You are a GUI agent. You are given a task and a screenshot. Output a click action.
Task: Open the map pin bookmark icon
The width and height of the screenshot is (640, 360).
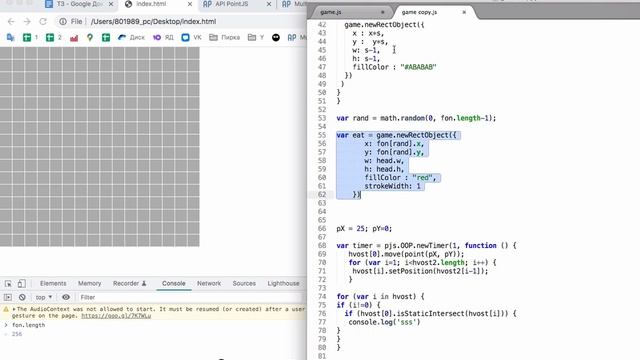click(90, 38)
